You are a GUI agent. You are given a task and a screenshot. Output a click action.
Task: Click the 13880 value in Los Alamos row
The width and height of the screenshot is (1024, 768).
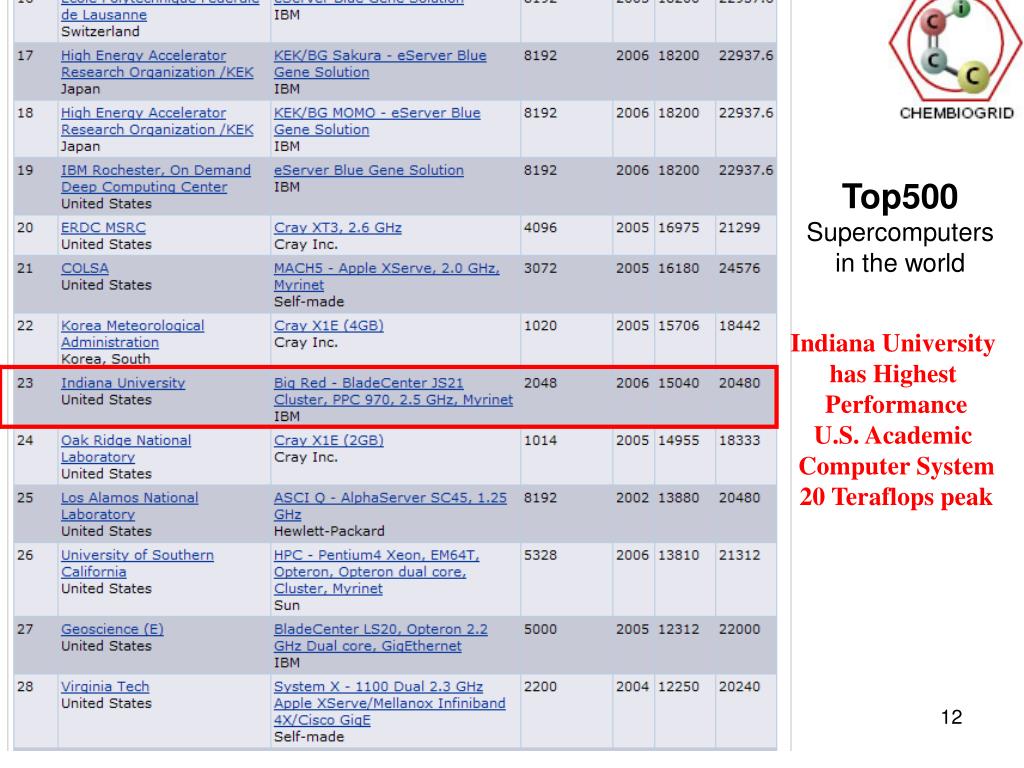(678, 498)
